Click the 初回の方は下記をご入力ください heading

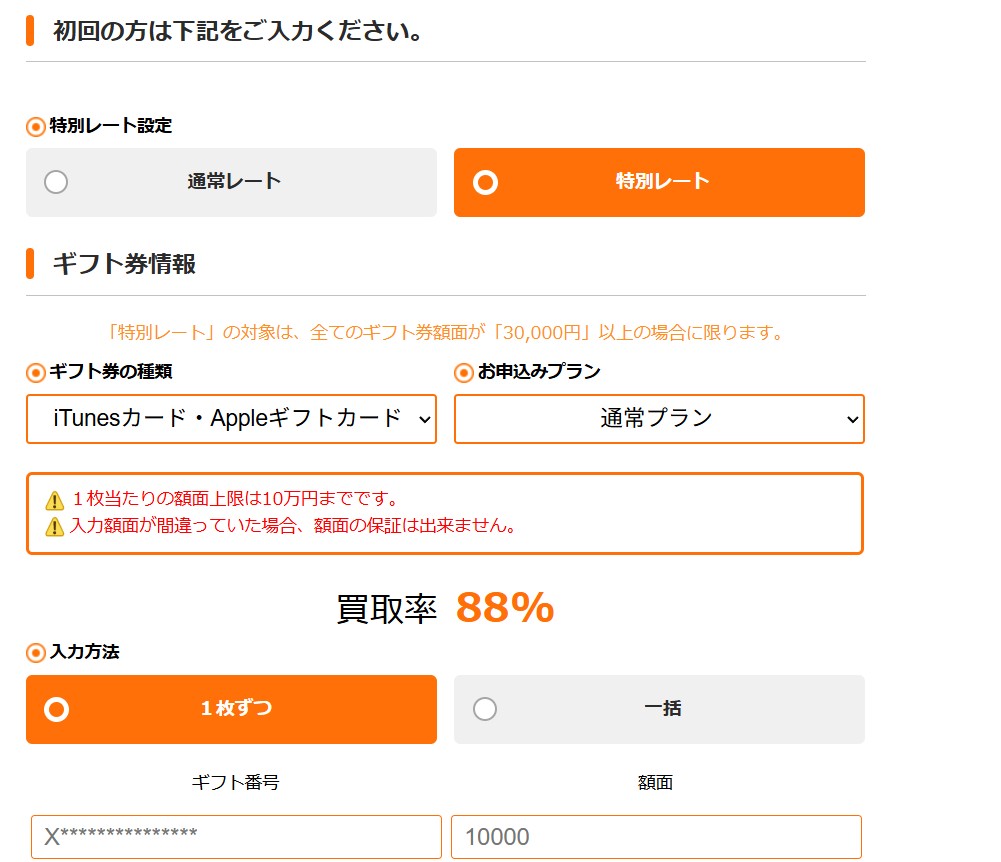coord(237,31)
